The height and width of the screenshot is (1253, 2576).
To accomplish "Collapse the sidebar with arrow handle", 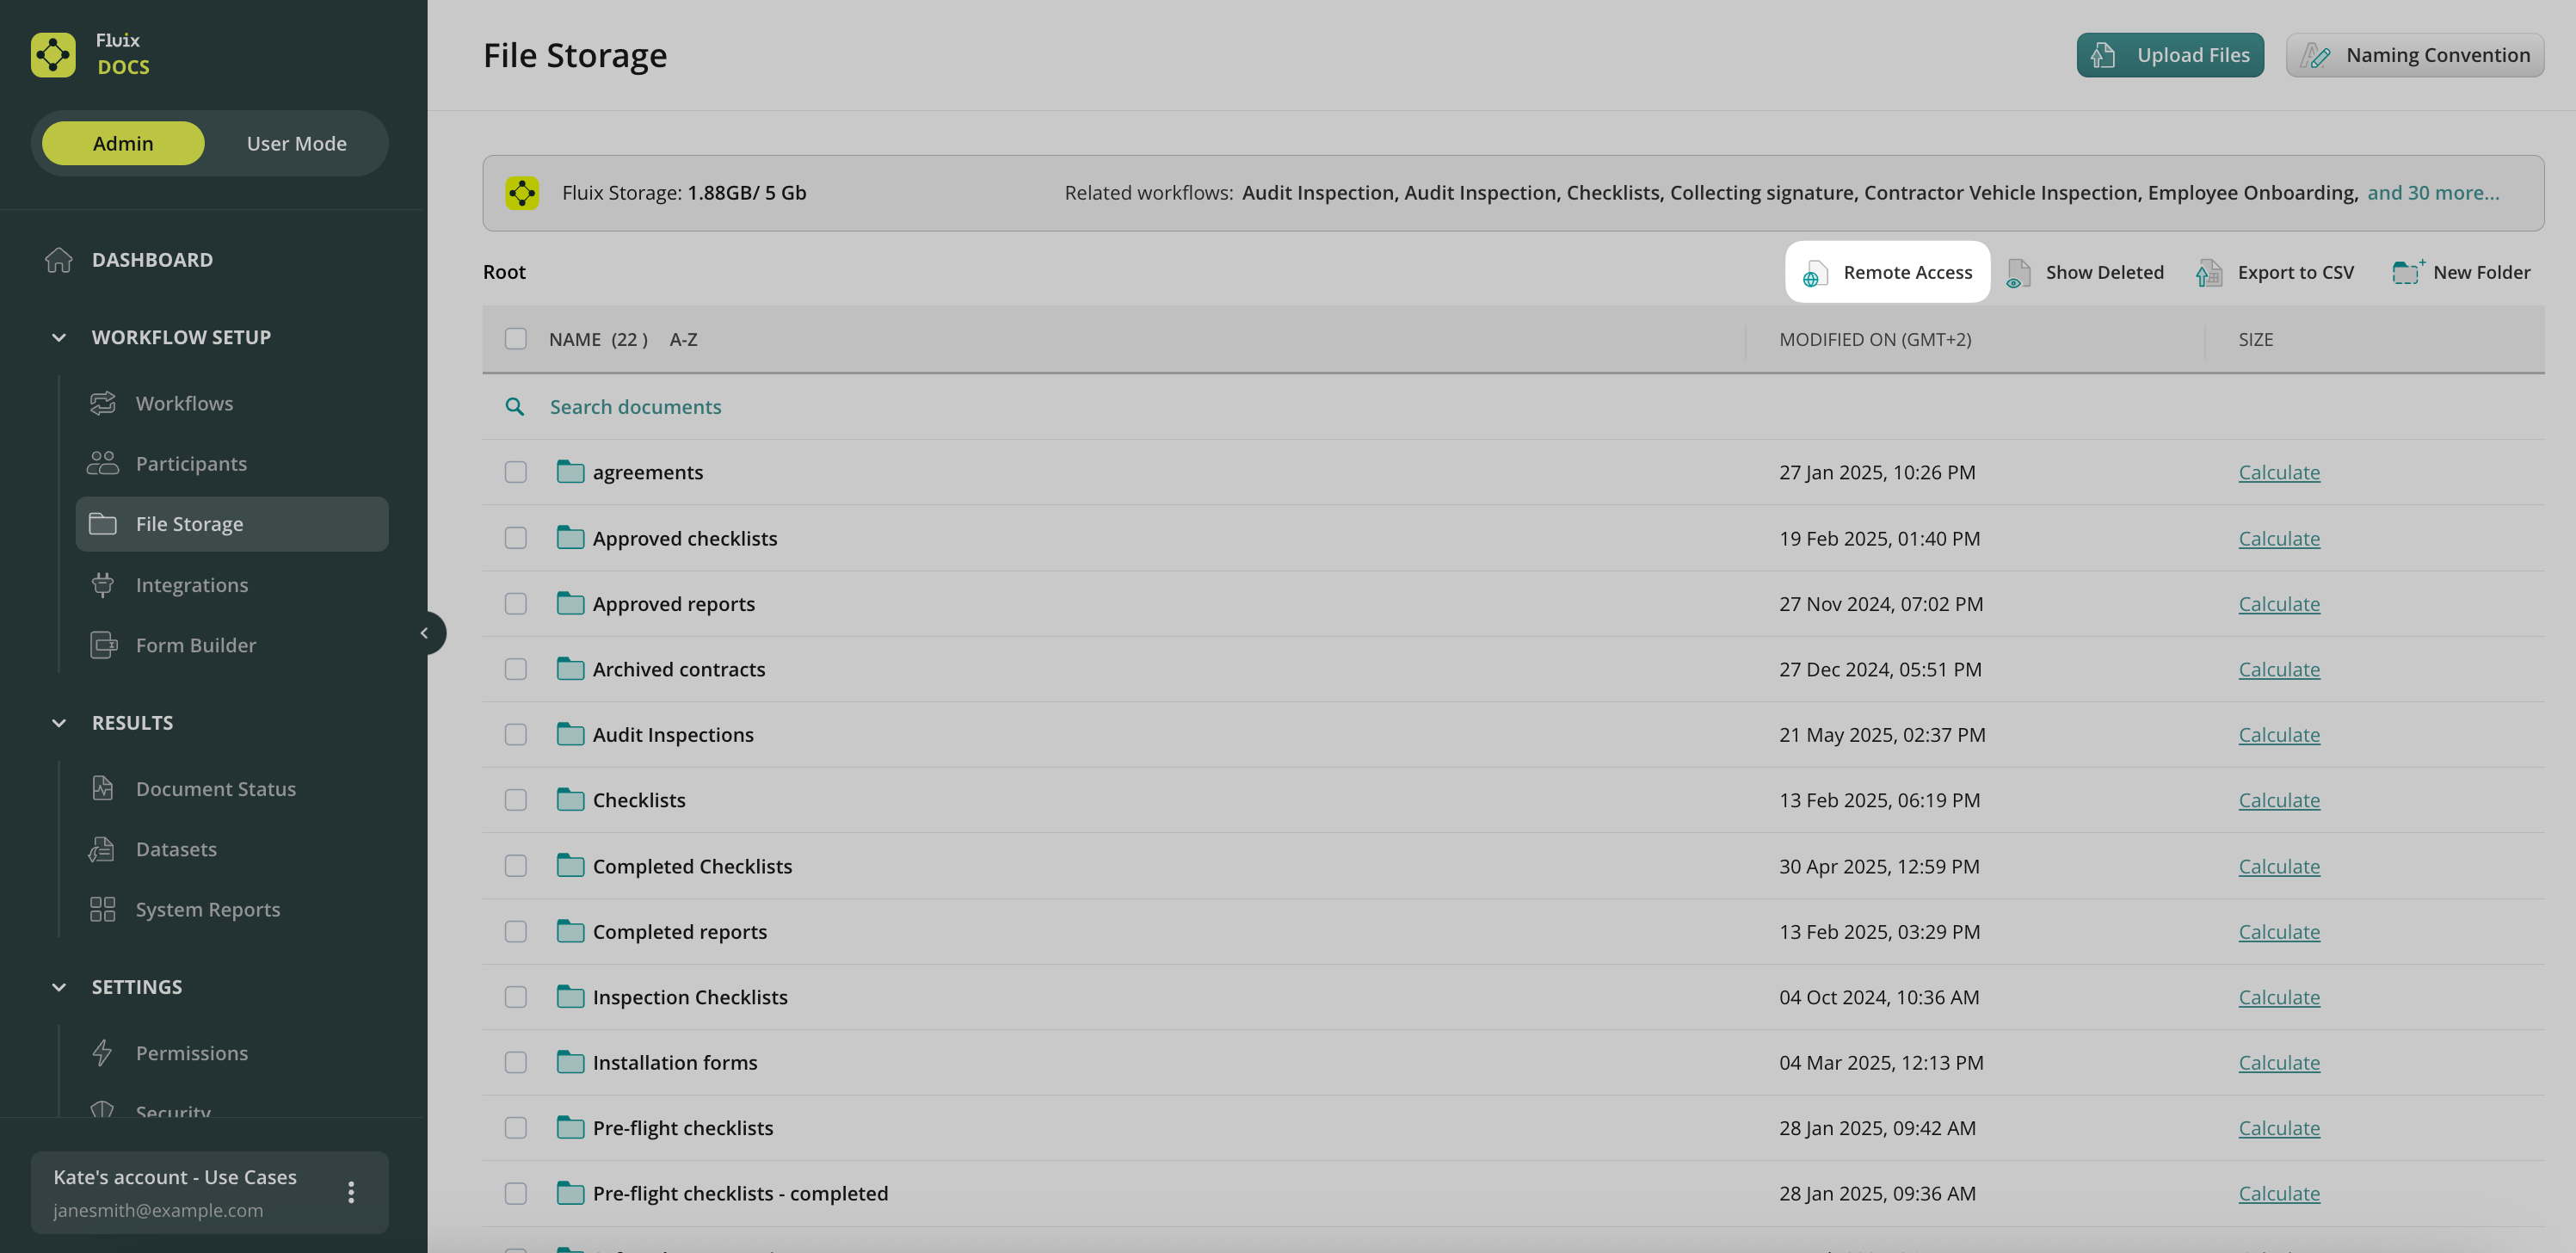I will tap(425, 633).
